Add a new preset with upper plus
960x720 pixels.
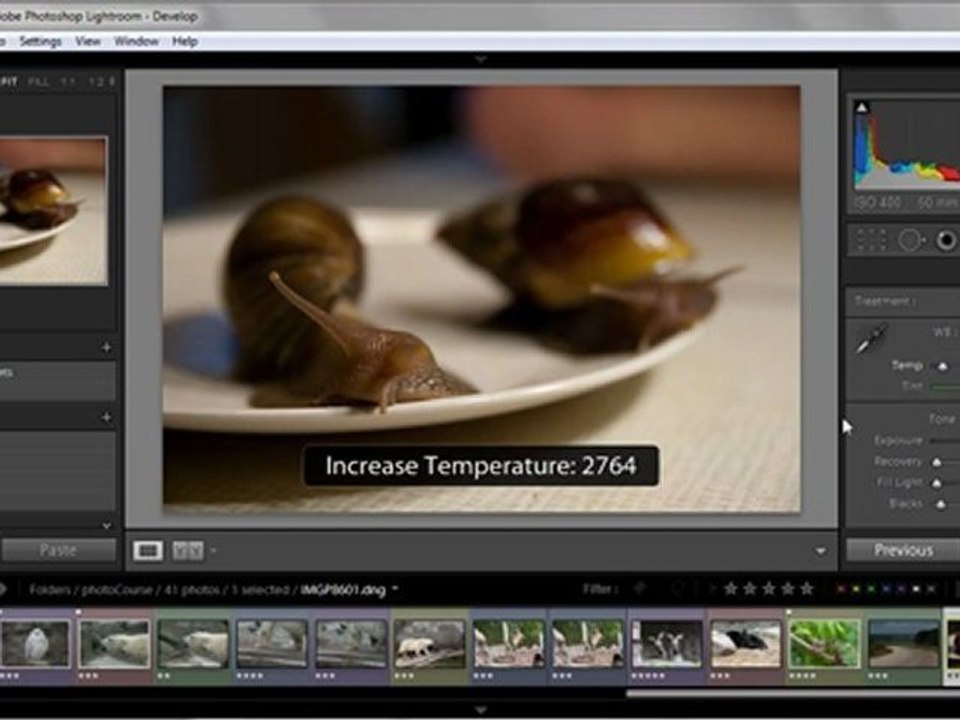click(x=107, y=347)
